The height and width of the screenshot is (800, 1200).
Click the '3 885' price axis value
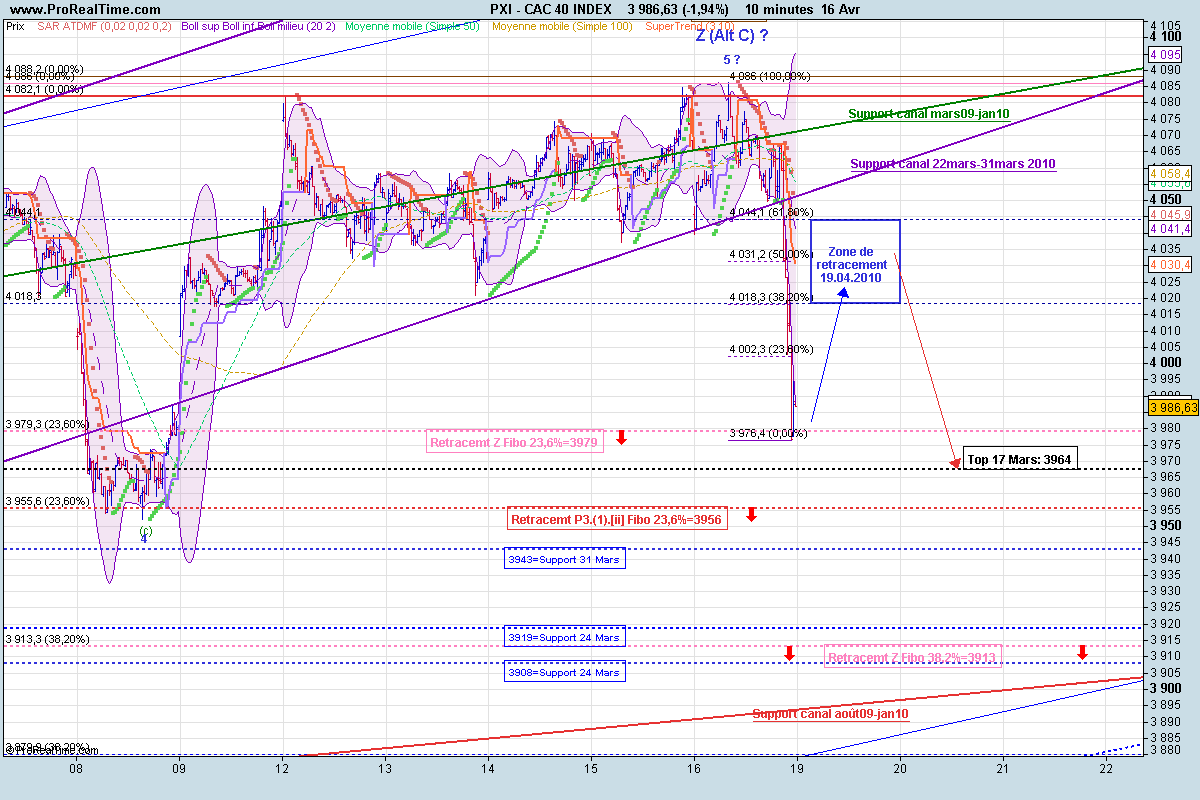coord(1167,737)
